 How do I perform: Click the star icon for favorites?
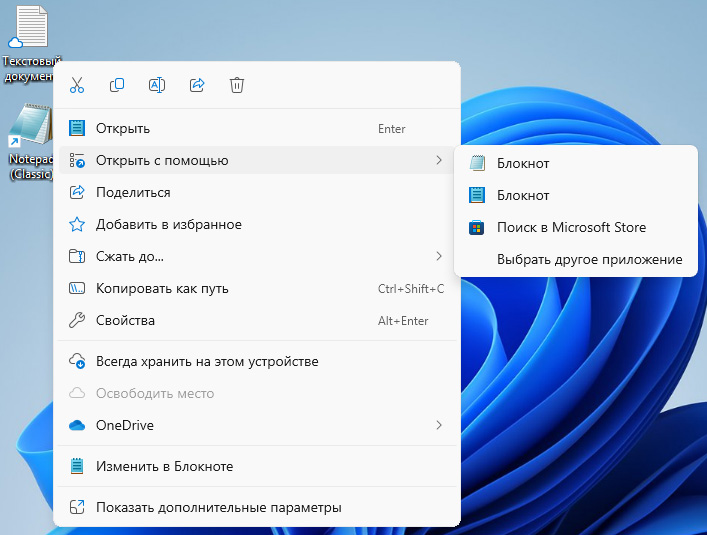point(77,224)
